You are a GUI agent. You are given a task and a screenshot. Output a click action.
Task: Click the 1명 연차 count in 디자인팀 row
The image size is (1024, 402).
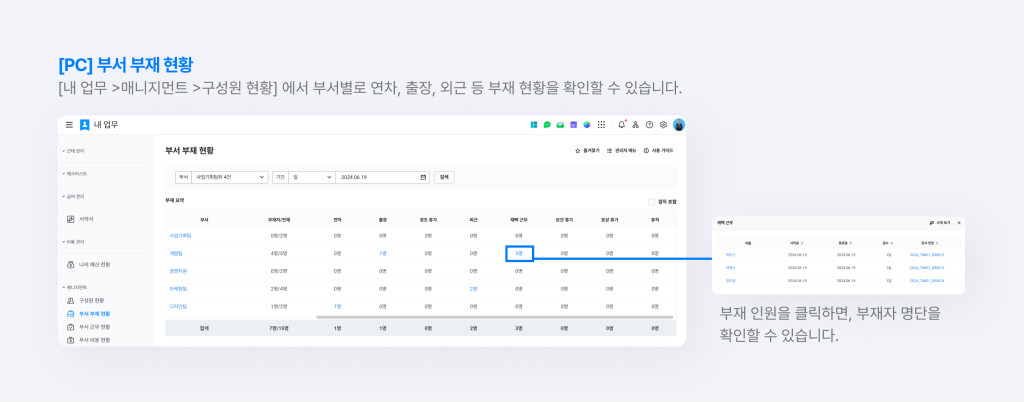point(338,306)
